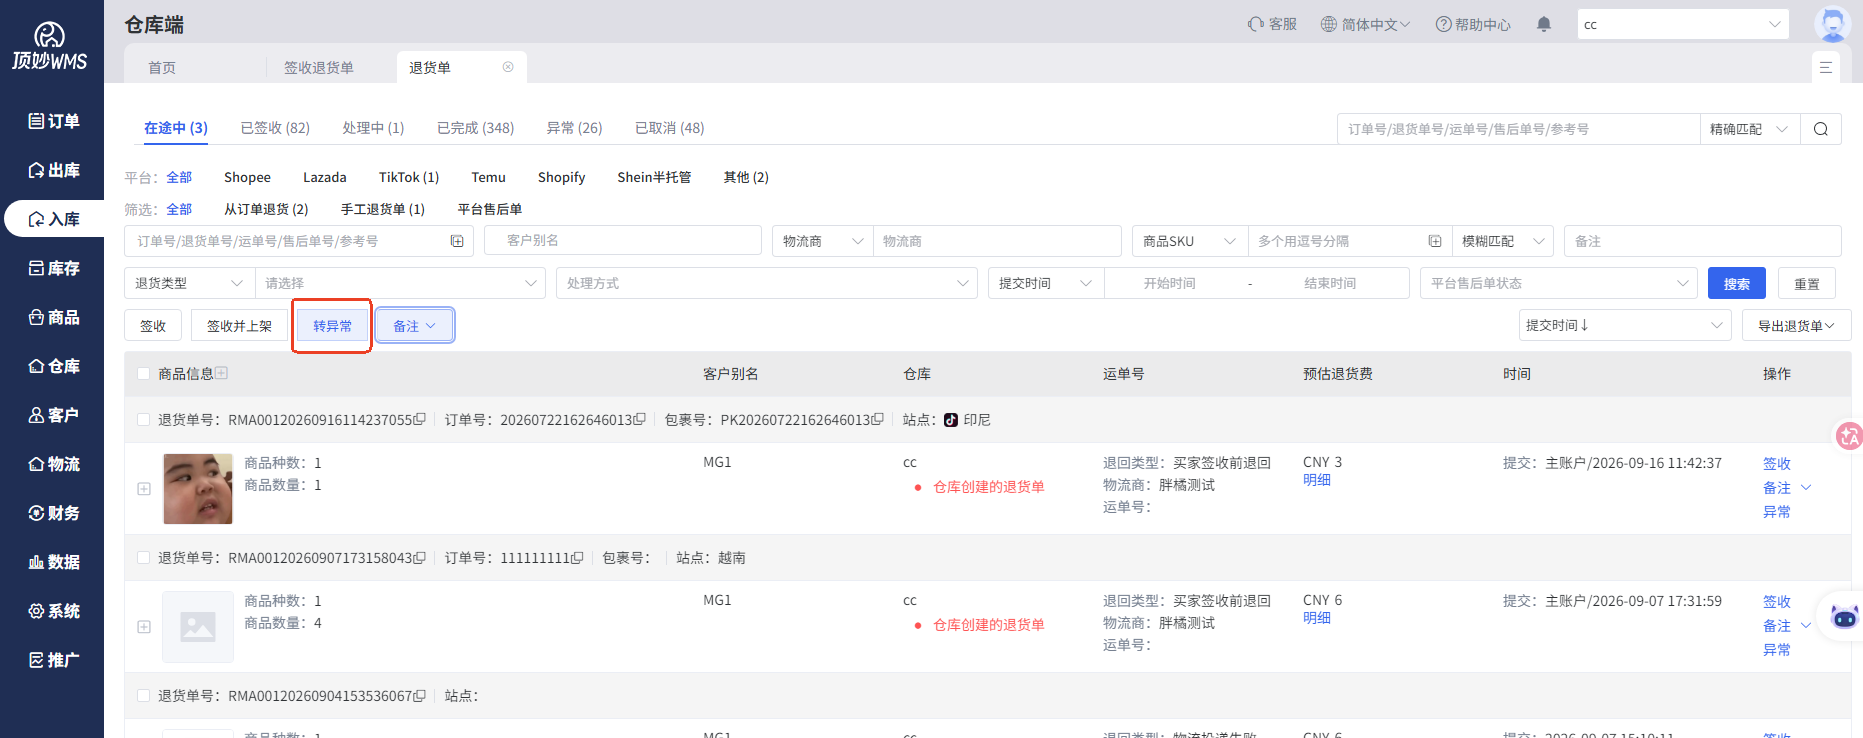This screenshot has height=738, width=1863.
Task: Toggle the select-all header checkbox
Action: pyautogui.click(x=143, y=373)
